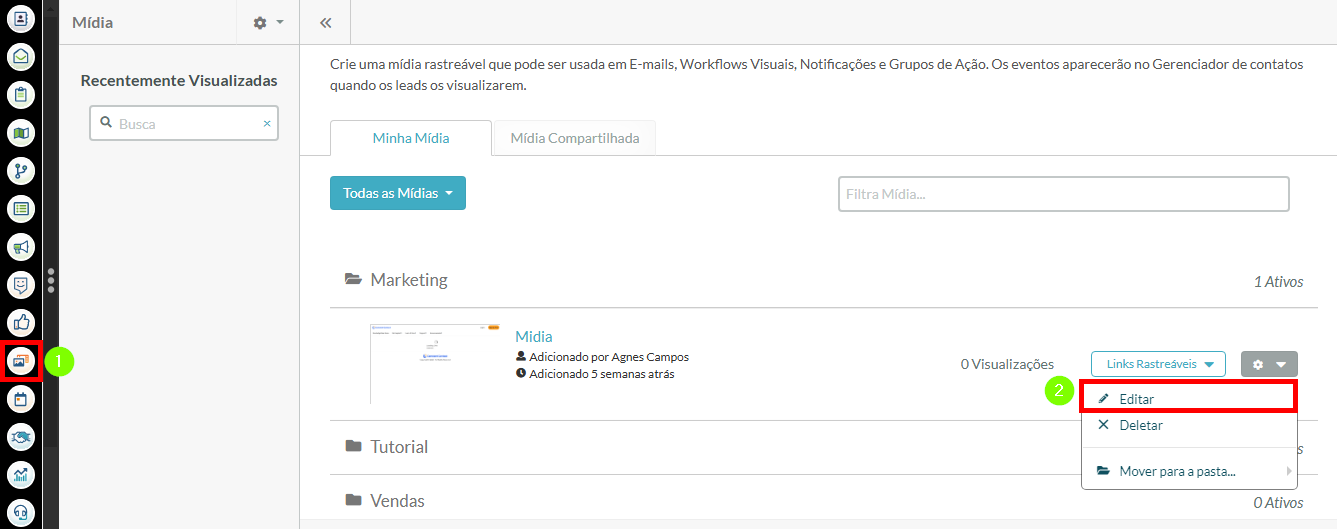Screen dimensions: 1337x529
Task: Open the media image sidebar icon
Action: tap(21, 360)
